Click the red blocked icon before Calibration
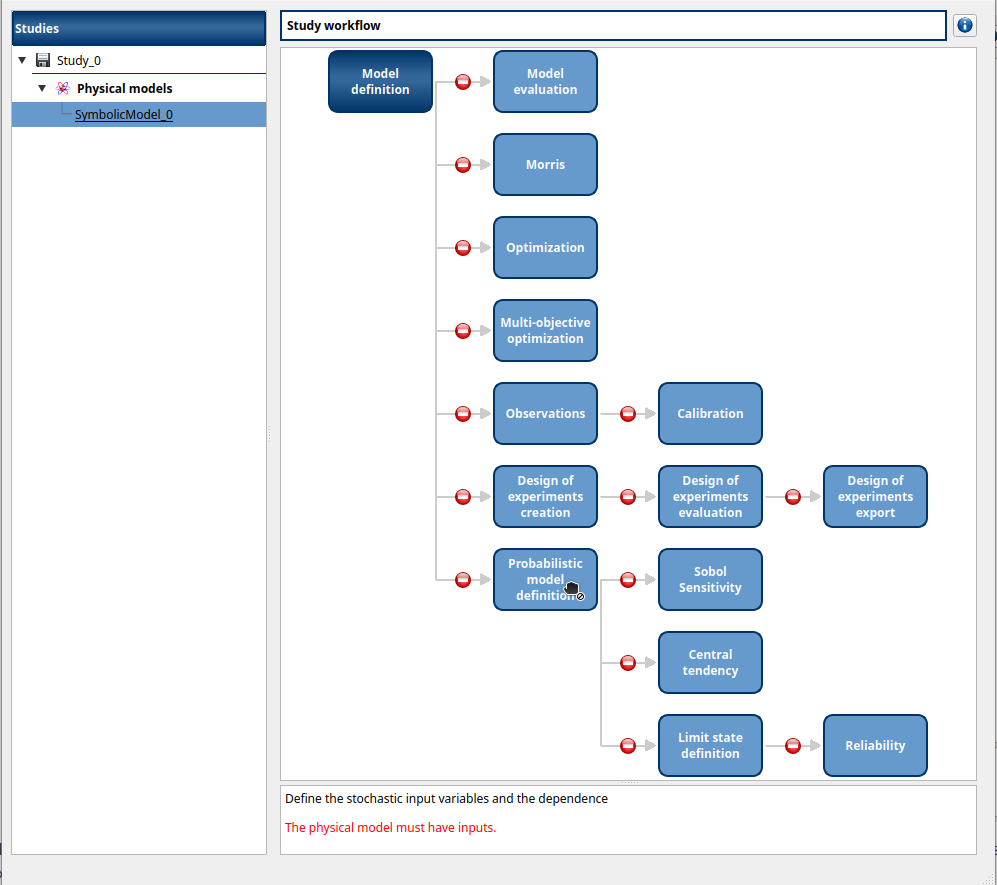 coord(628,414)
